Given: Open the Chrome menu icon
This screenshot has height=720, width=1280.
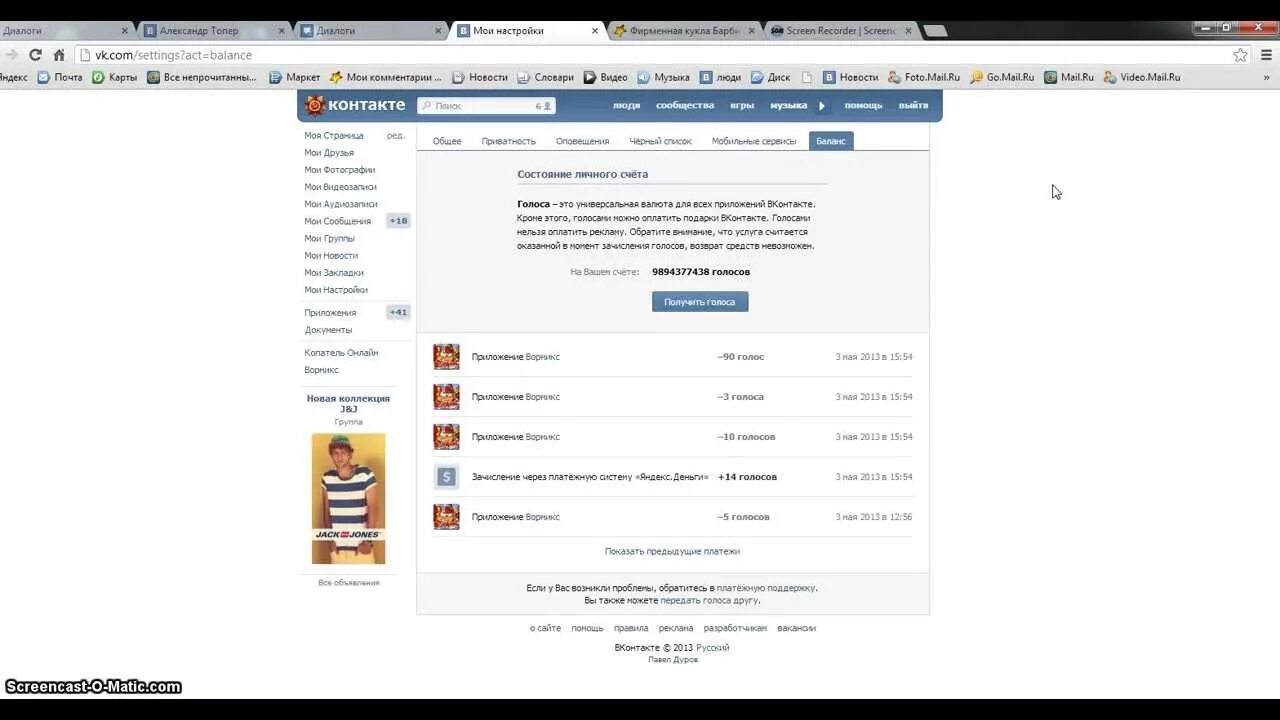Looking at the screenshot, I should click(x=1267, y=55).
